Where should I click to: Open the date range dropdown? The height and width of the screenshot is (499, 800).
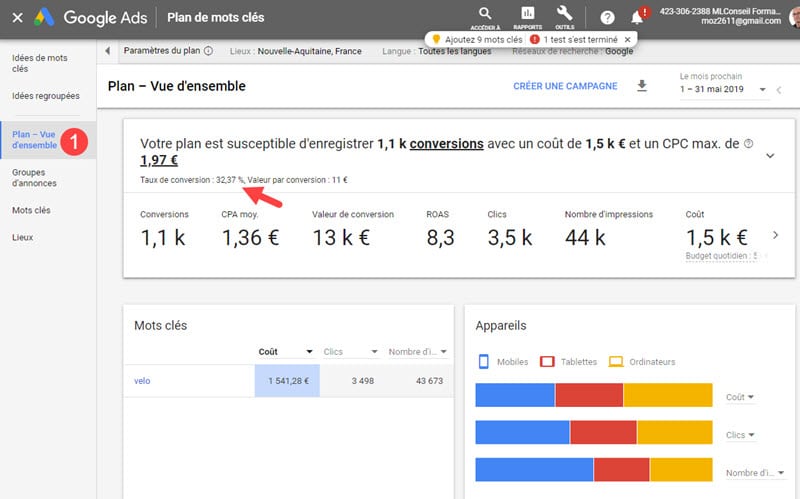762,90
